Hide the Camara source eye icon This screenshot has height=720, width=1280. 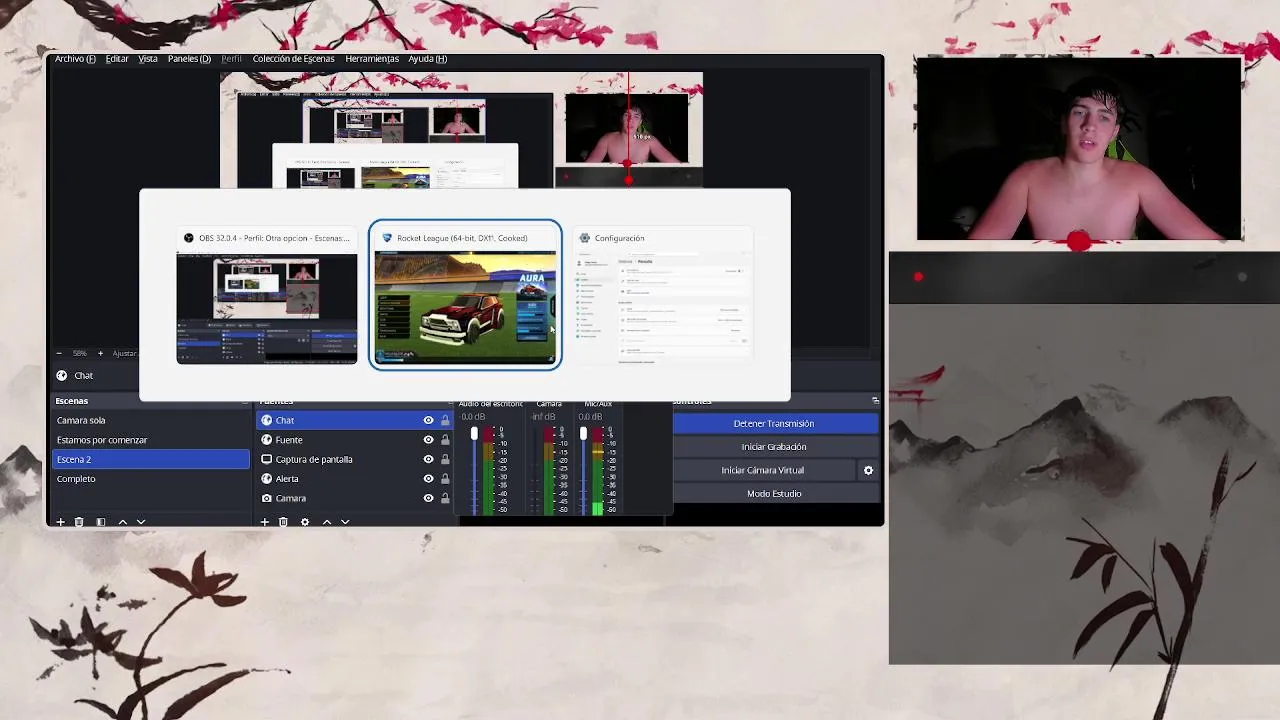click(x=428, y=498)
